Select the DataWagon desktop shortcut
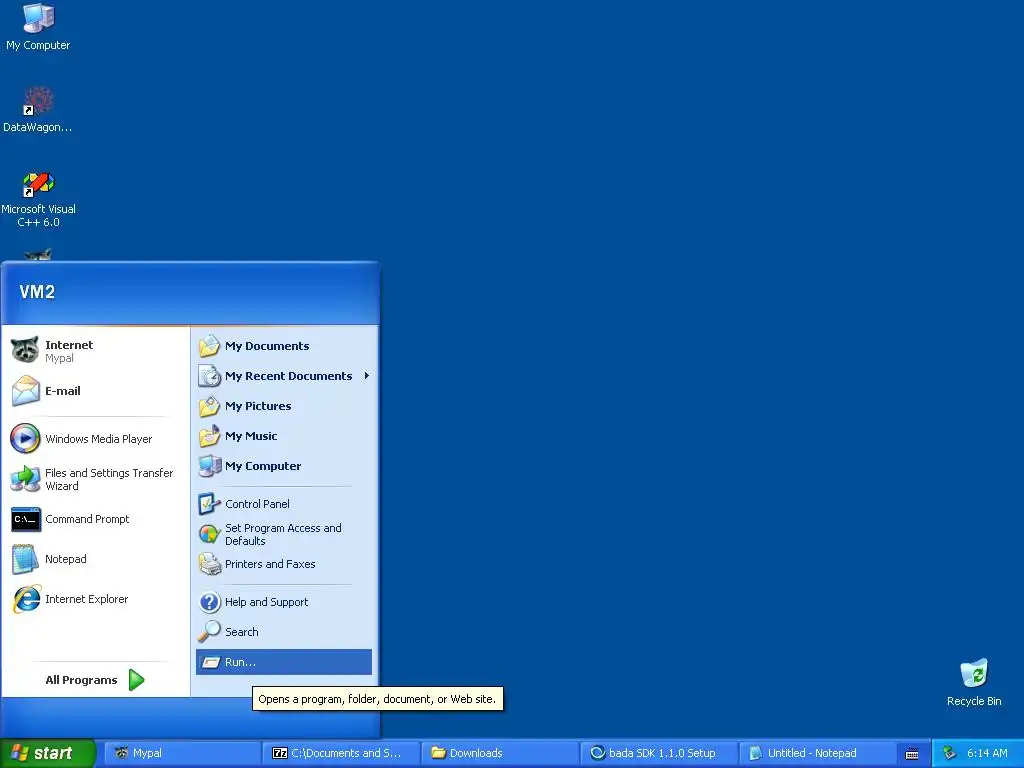 tap(38, 109)
